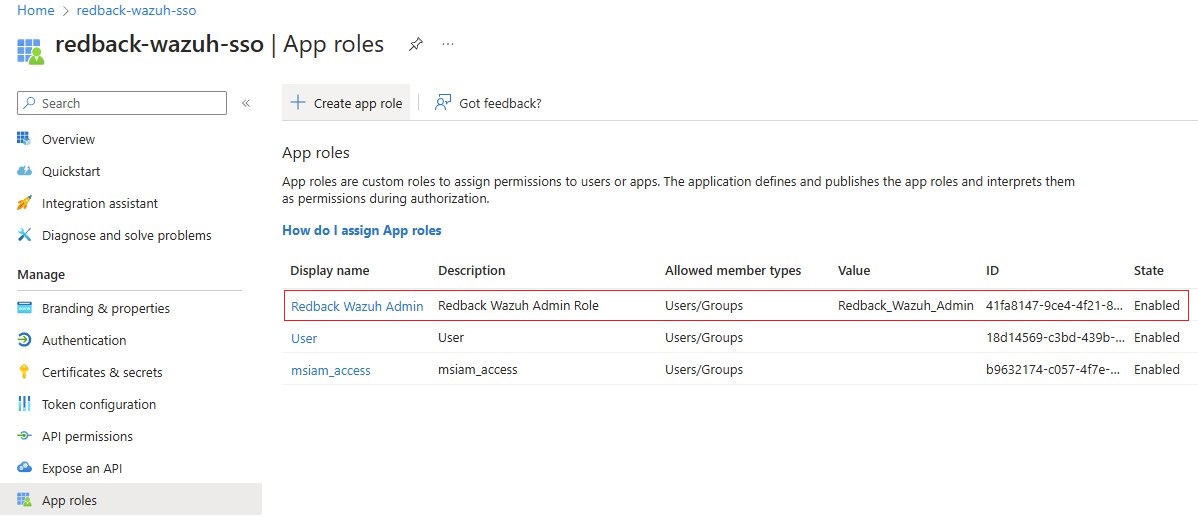The height and width of the screenshot is (517, 1198).
Task: Click the Certificates & secrets key icon
Action: [24, 372]
